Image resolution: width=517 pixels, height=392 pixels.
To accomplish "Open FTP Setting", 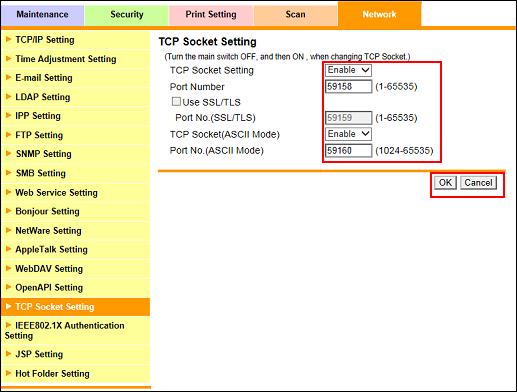I will (x=76, y=135).
